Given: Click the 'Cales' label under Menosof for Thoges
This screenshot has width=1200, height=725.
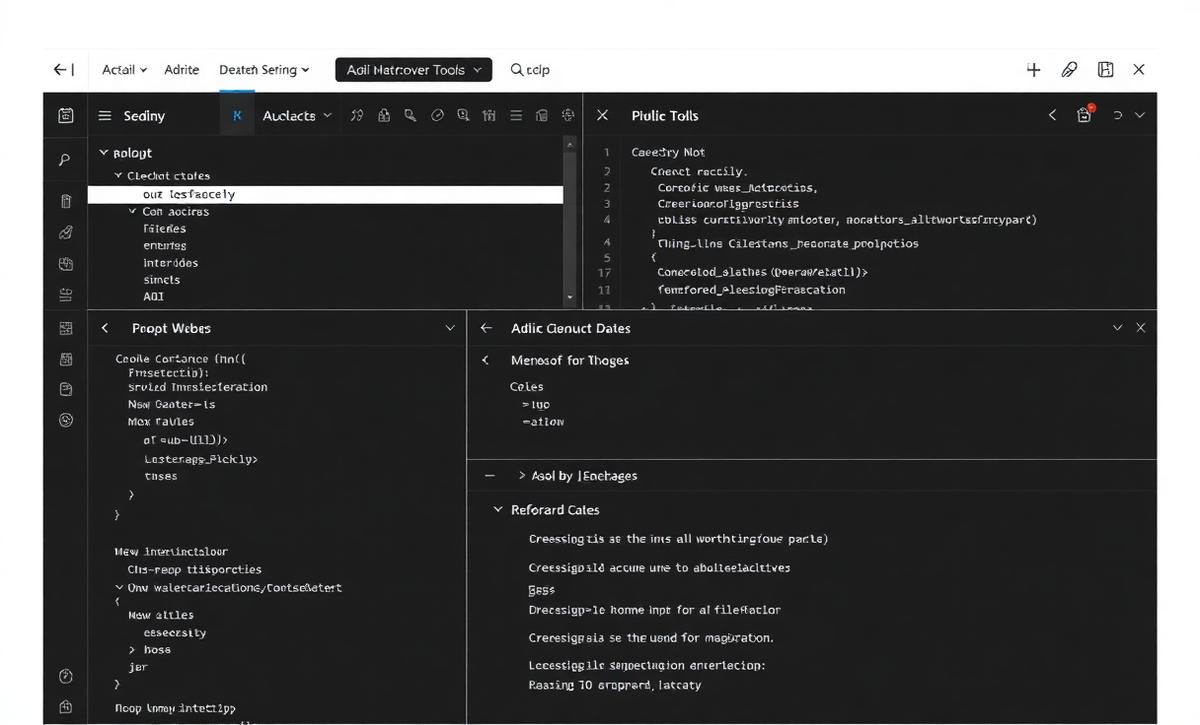Looking at the screenshot, I should click(x=526, y=387).
